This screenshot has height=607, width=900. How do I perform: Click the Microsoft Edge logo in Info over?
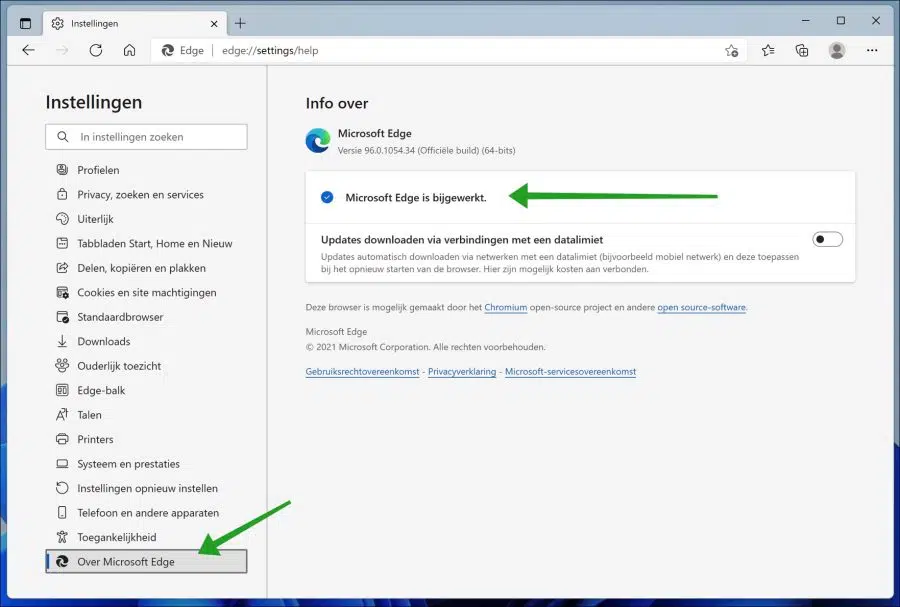pyautogui.click(x=318, y=141)
